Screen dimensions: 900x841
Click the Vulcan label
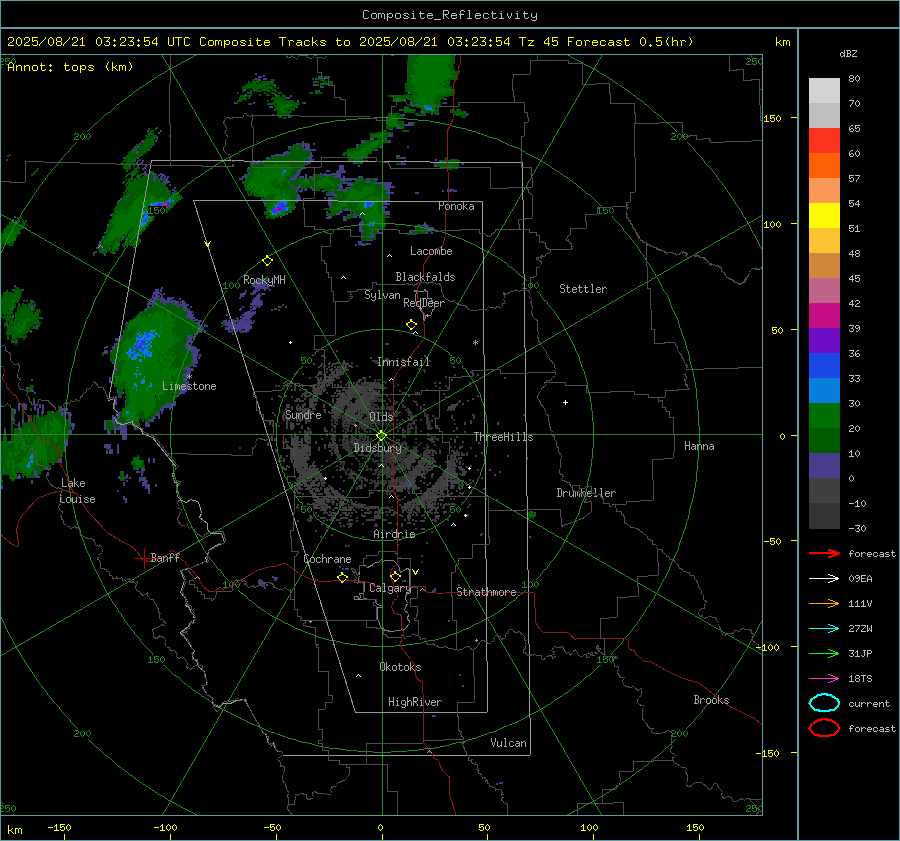508,743
